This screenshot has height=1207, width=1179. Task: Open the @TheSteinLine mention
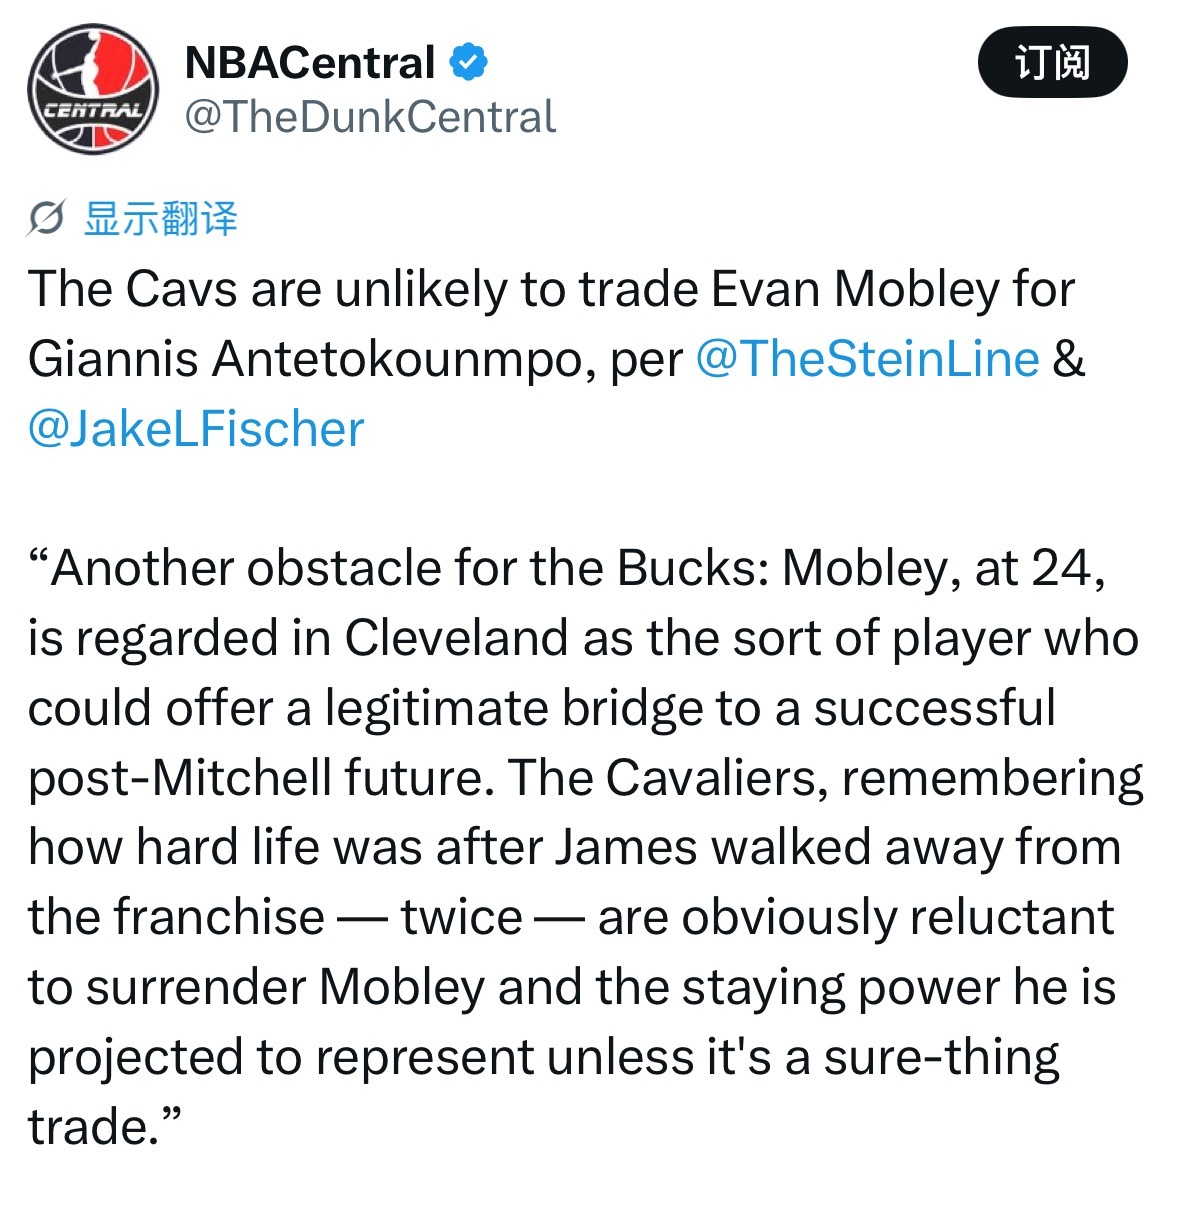[x=867, y=358]
